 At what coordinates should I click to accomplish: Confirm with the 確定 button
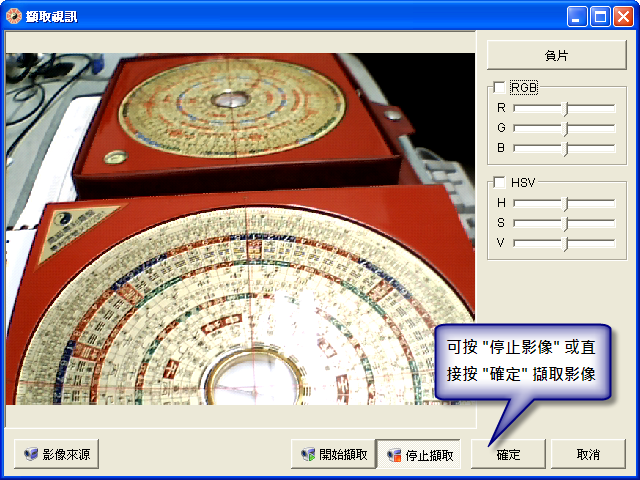[508, 454]
